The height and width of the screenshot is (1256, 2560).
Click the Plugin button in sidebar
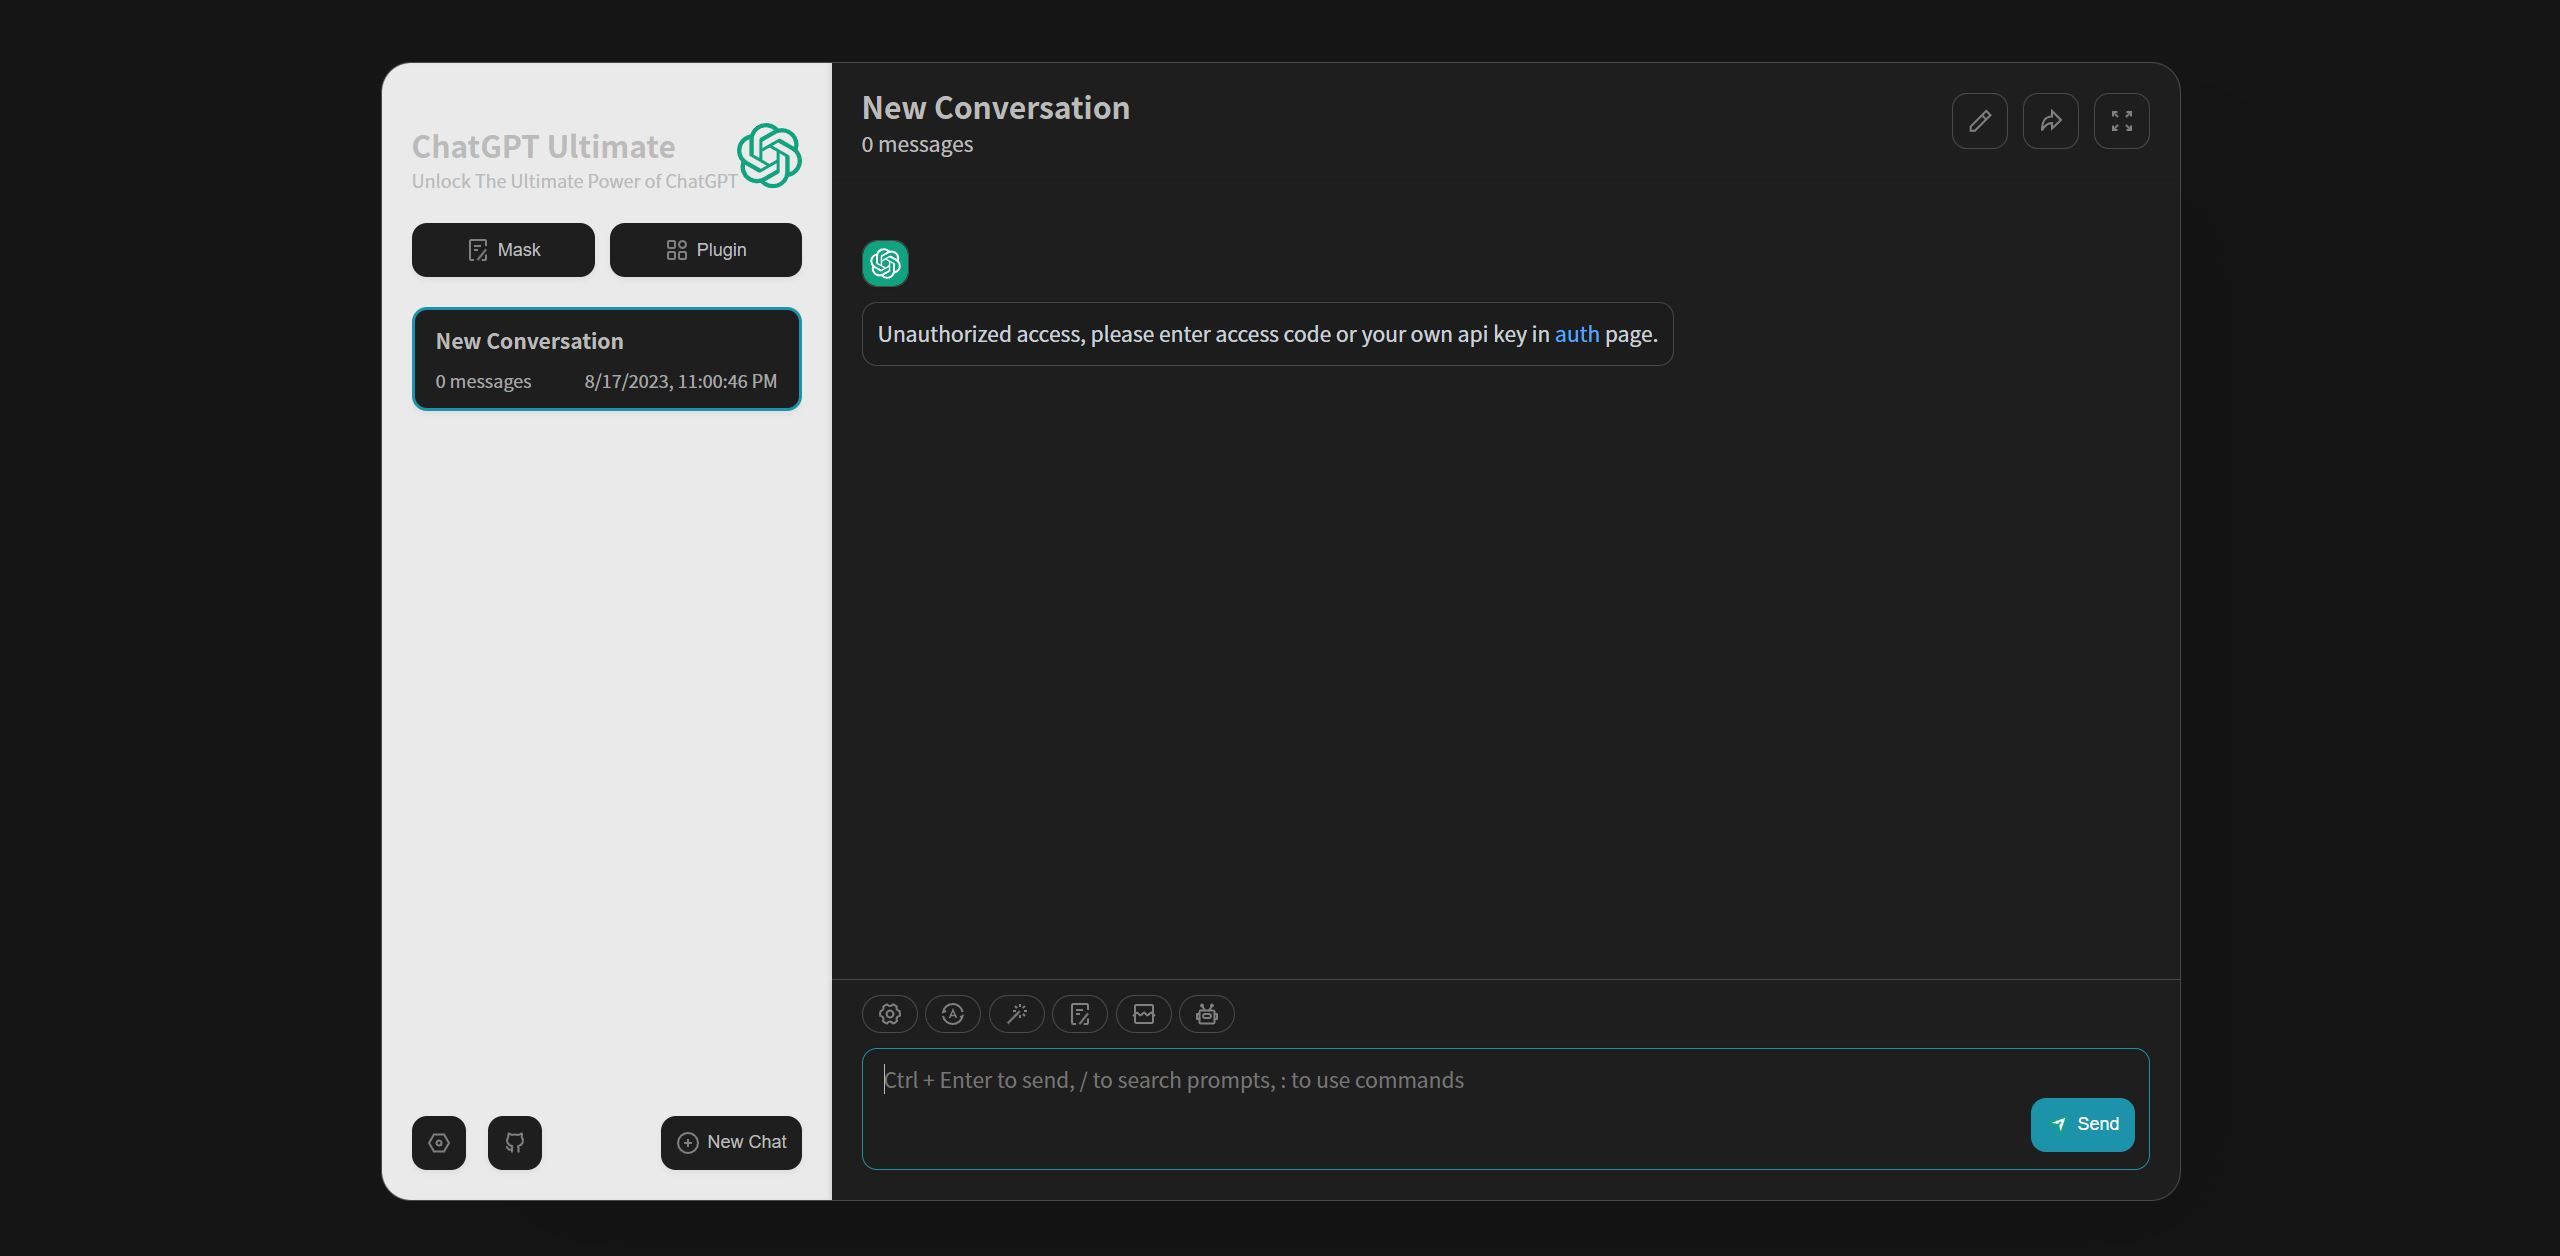pos(705,248)
